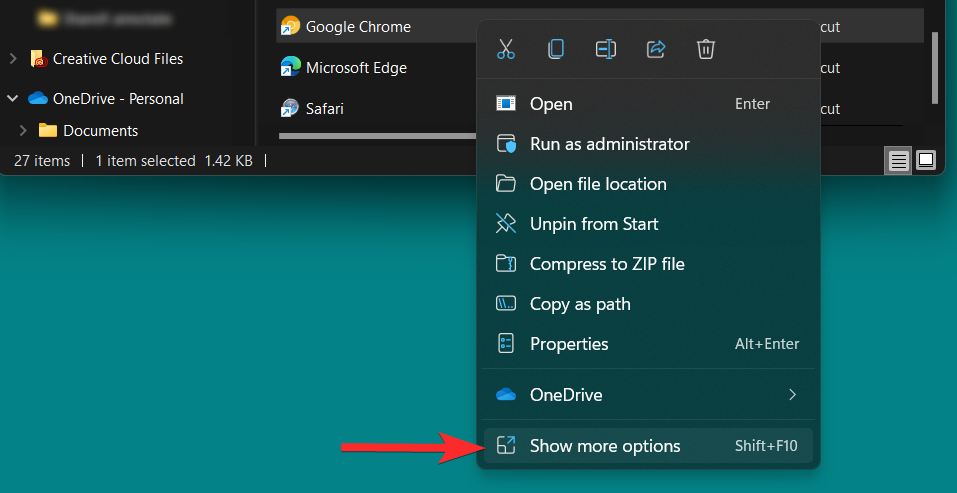
Task: Select the Microsoft Edge shortcut
Action: [355, 68]
